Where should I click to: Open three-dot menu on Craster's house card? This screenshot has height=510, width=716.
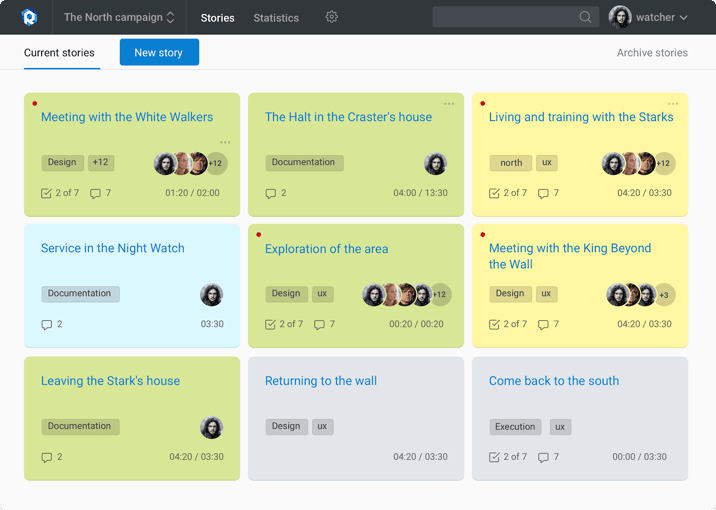coord(449,104)
